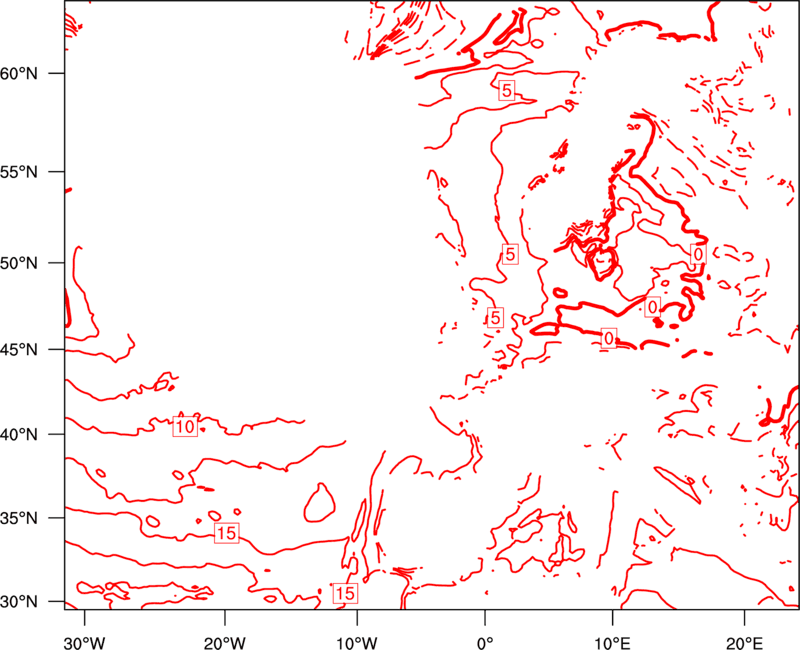
Task: Click the 35°N latitude axis label
Action: click(19, 518)
